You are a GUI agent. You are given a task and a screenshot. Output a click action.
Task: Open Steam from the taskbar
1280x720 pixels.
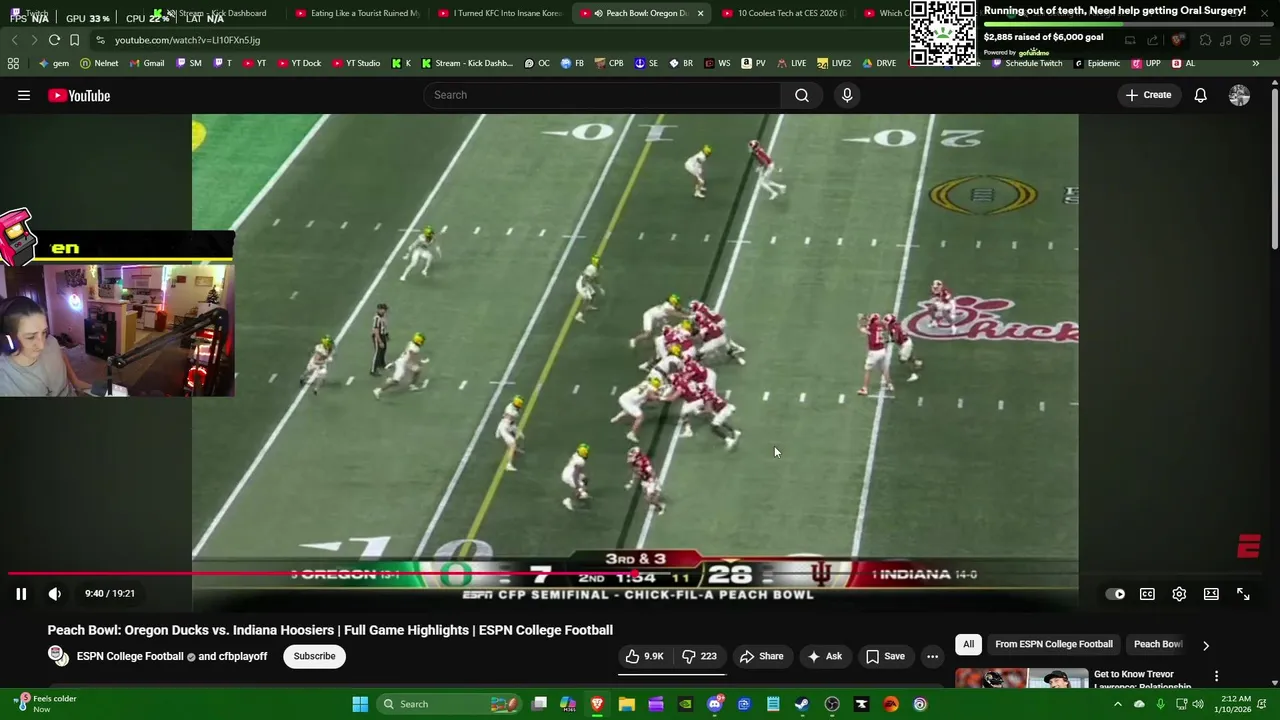coord(802,704)
